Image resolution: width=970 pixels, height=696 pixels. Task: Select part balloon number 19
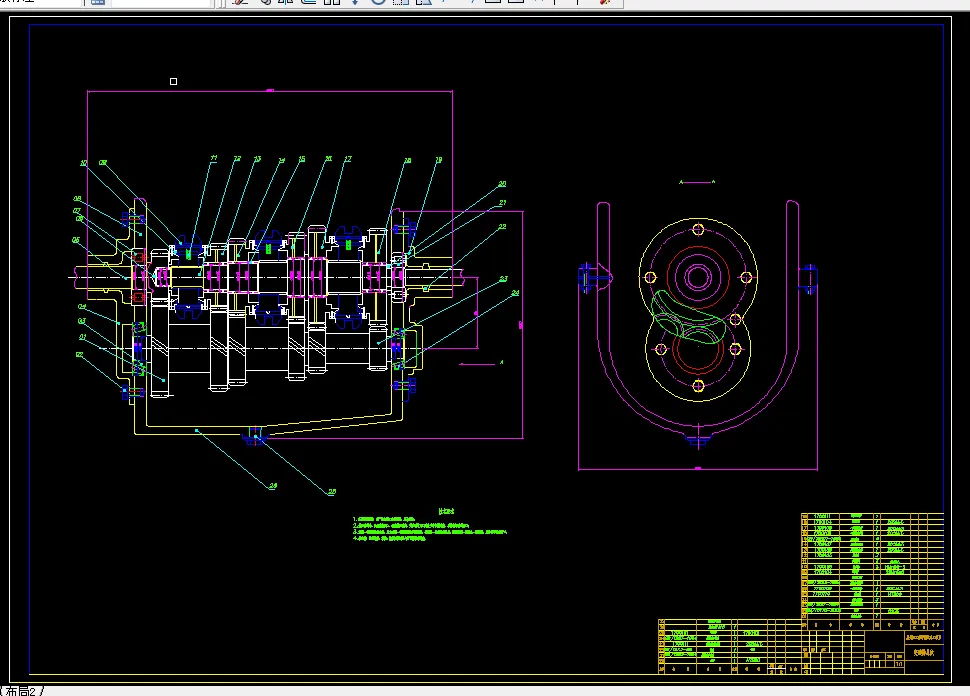439,160
